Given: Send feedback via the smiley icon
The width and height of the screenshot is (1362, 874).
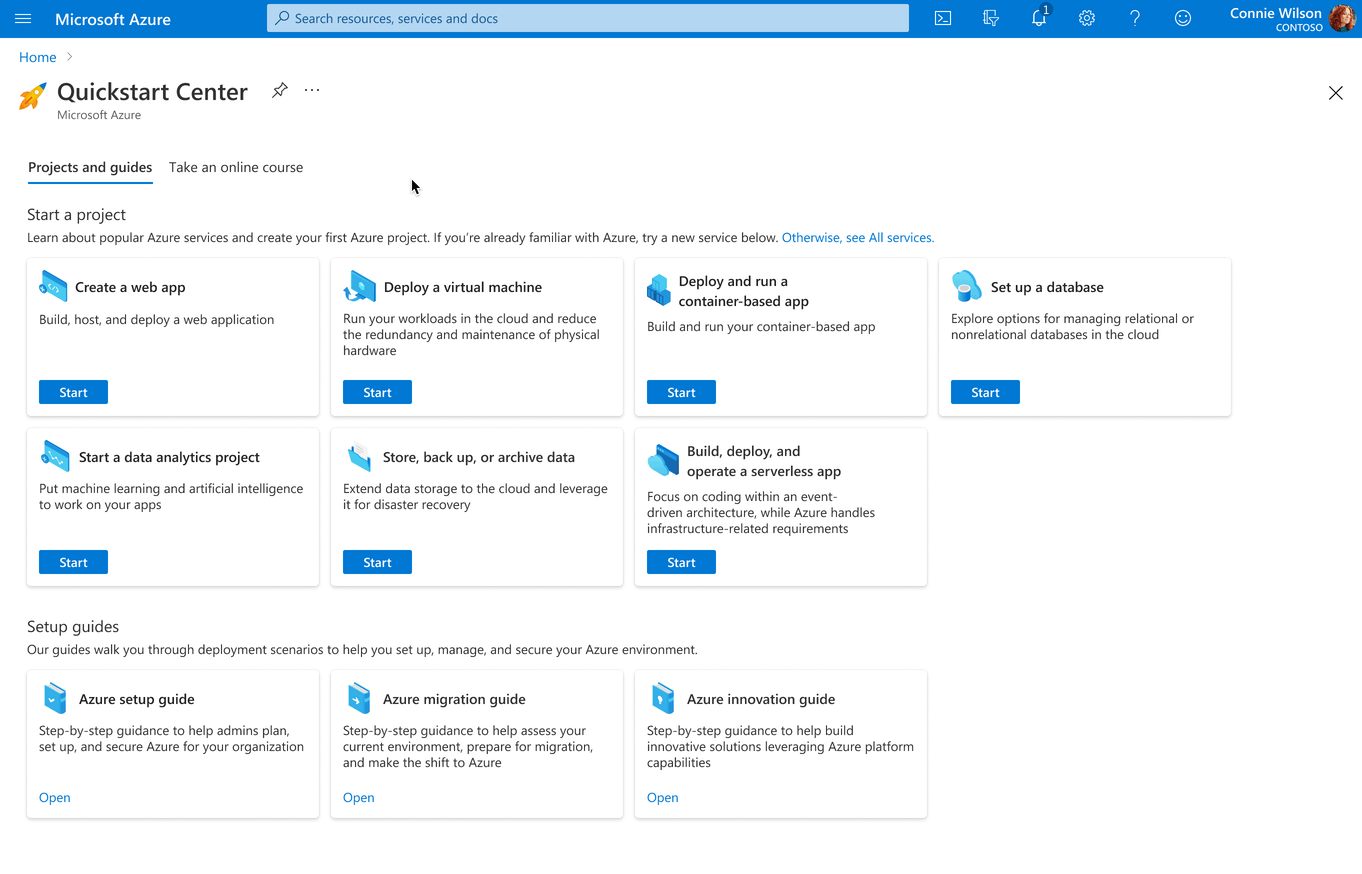Looking at the screenshot, I should (1182, 18).
